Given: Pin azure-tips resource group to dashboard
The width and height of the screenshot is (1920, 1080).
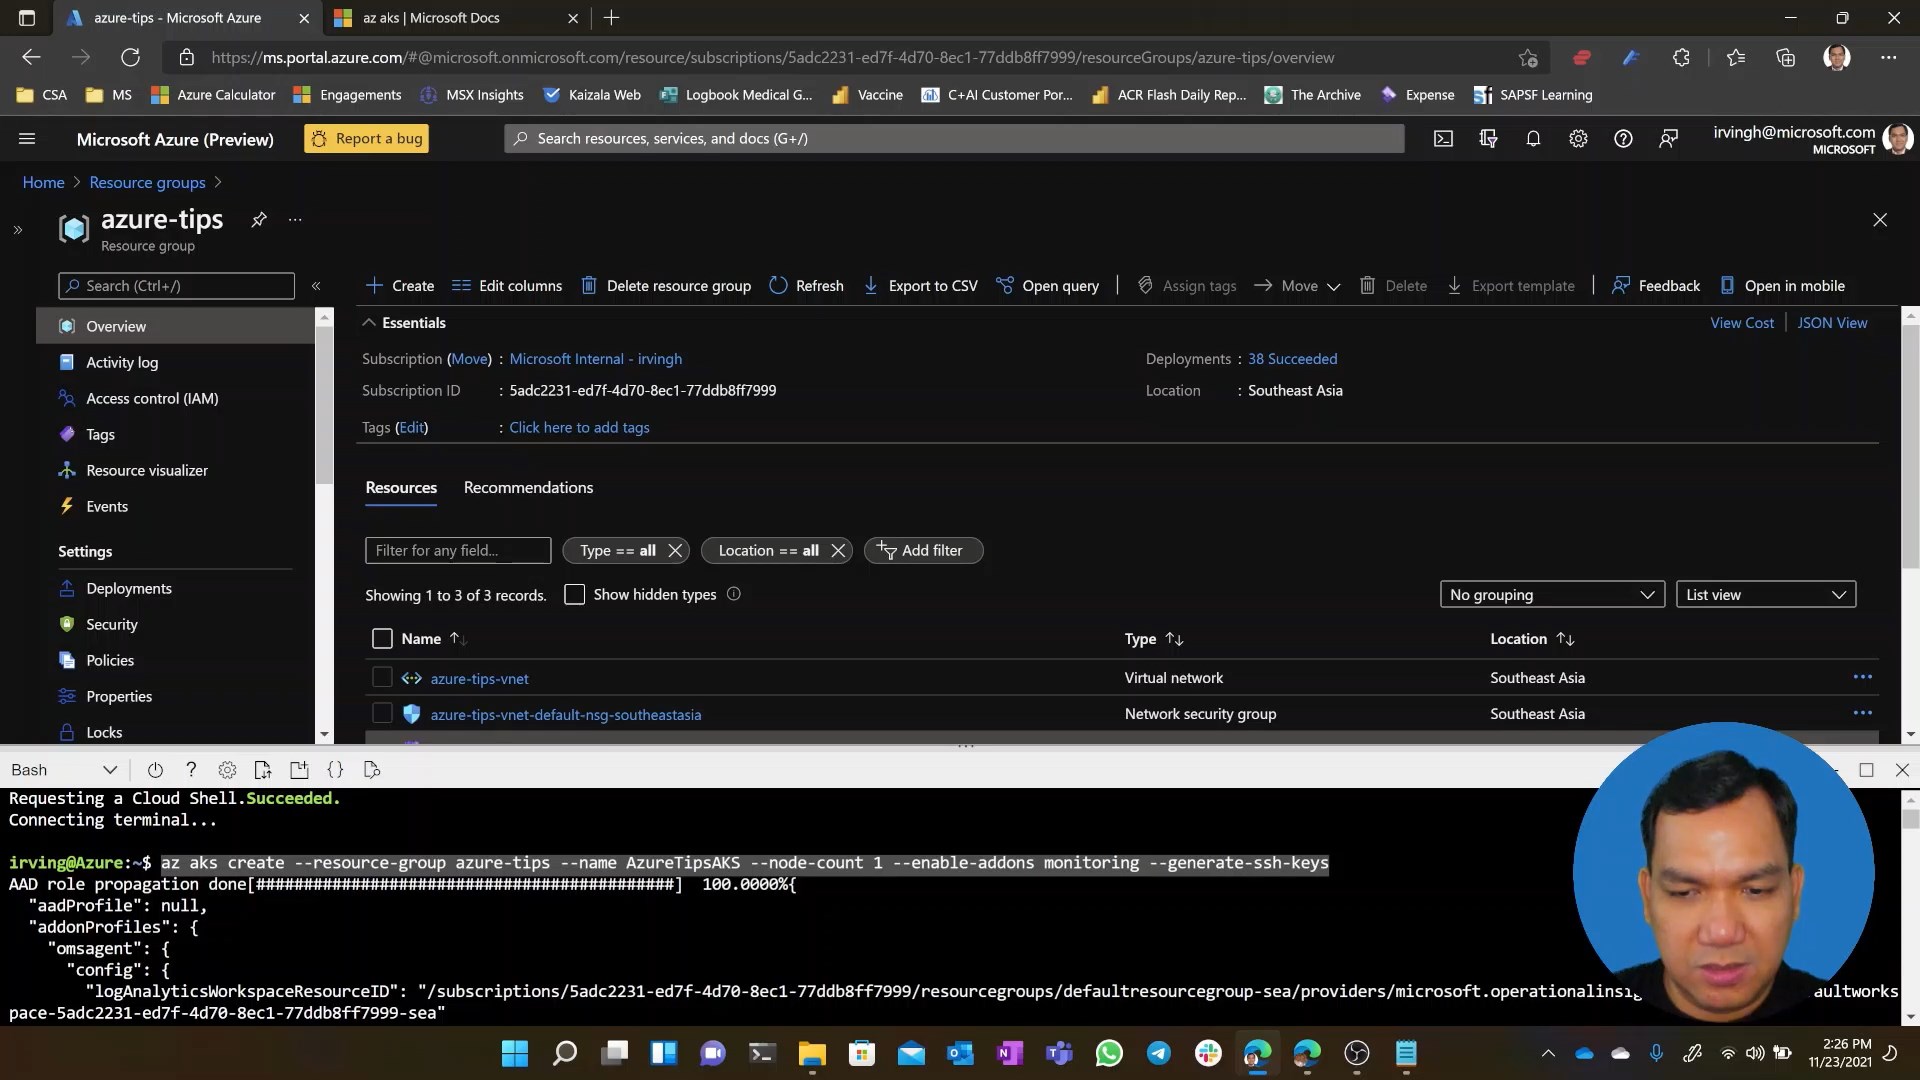Looking at the screenshot, I should tap(259, 219).
